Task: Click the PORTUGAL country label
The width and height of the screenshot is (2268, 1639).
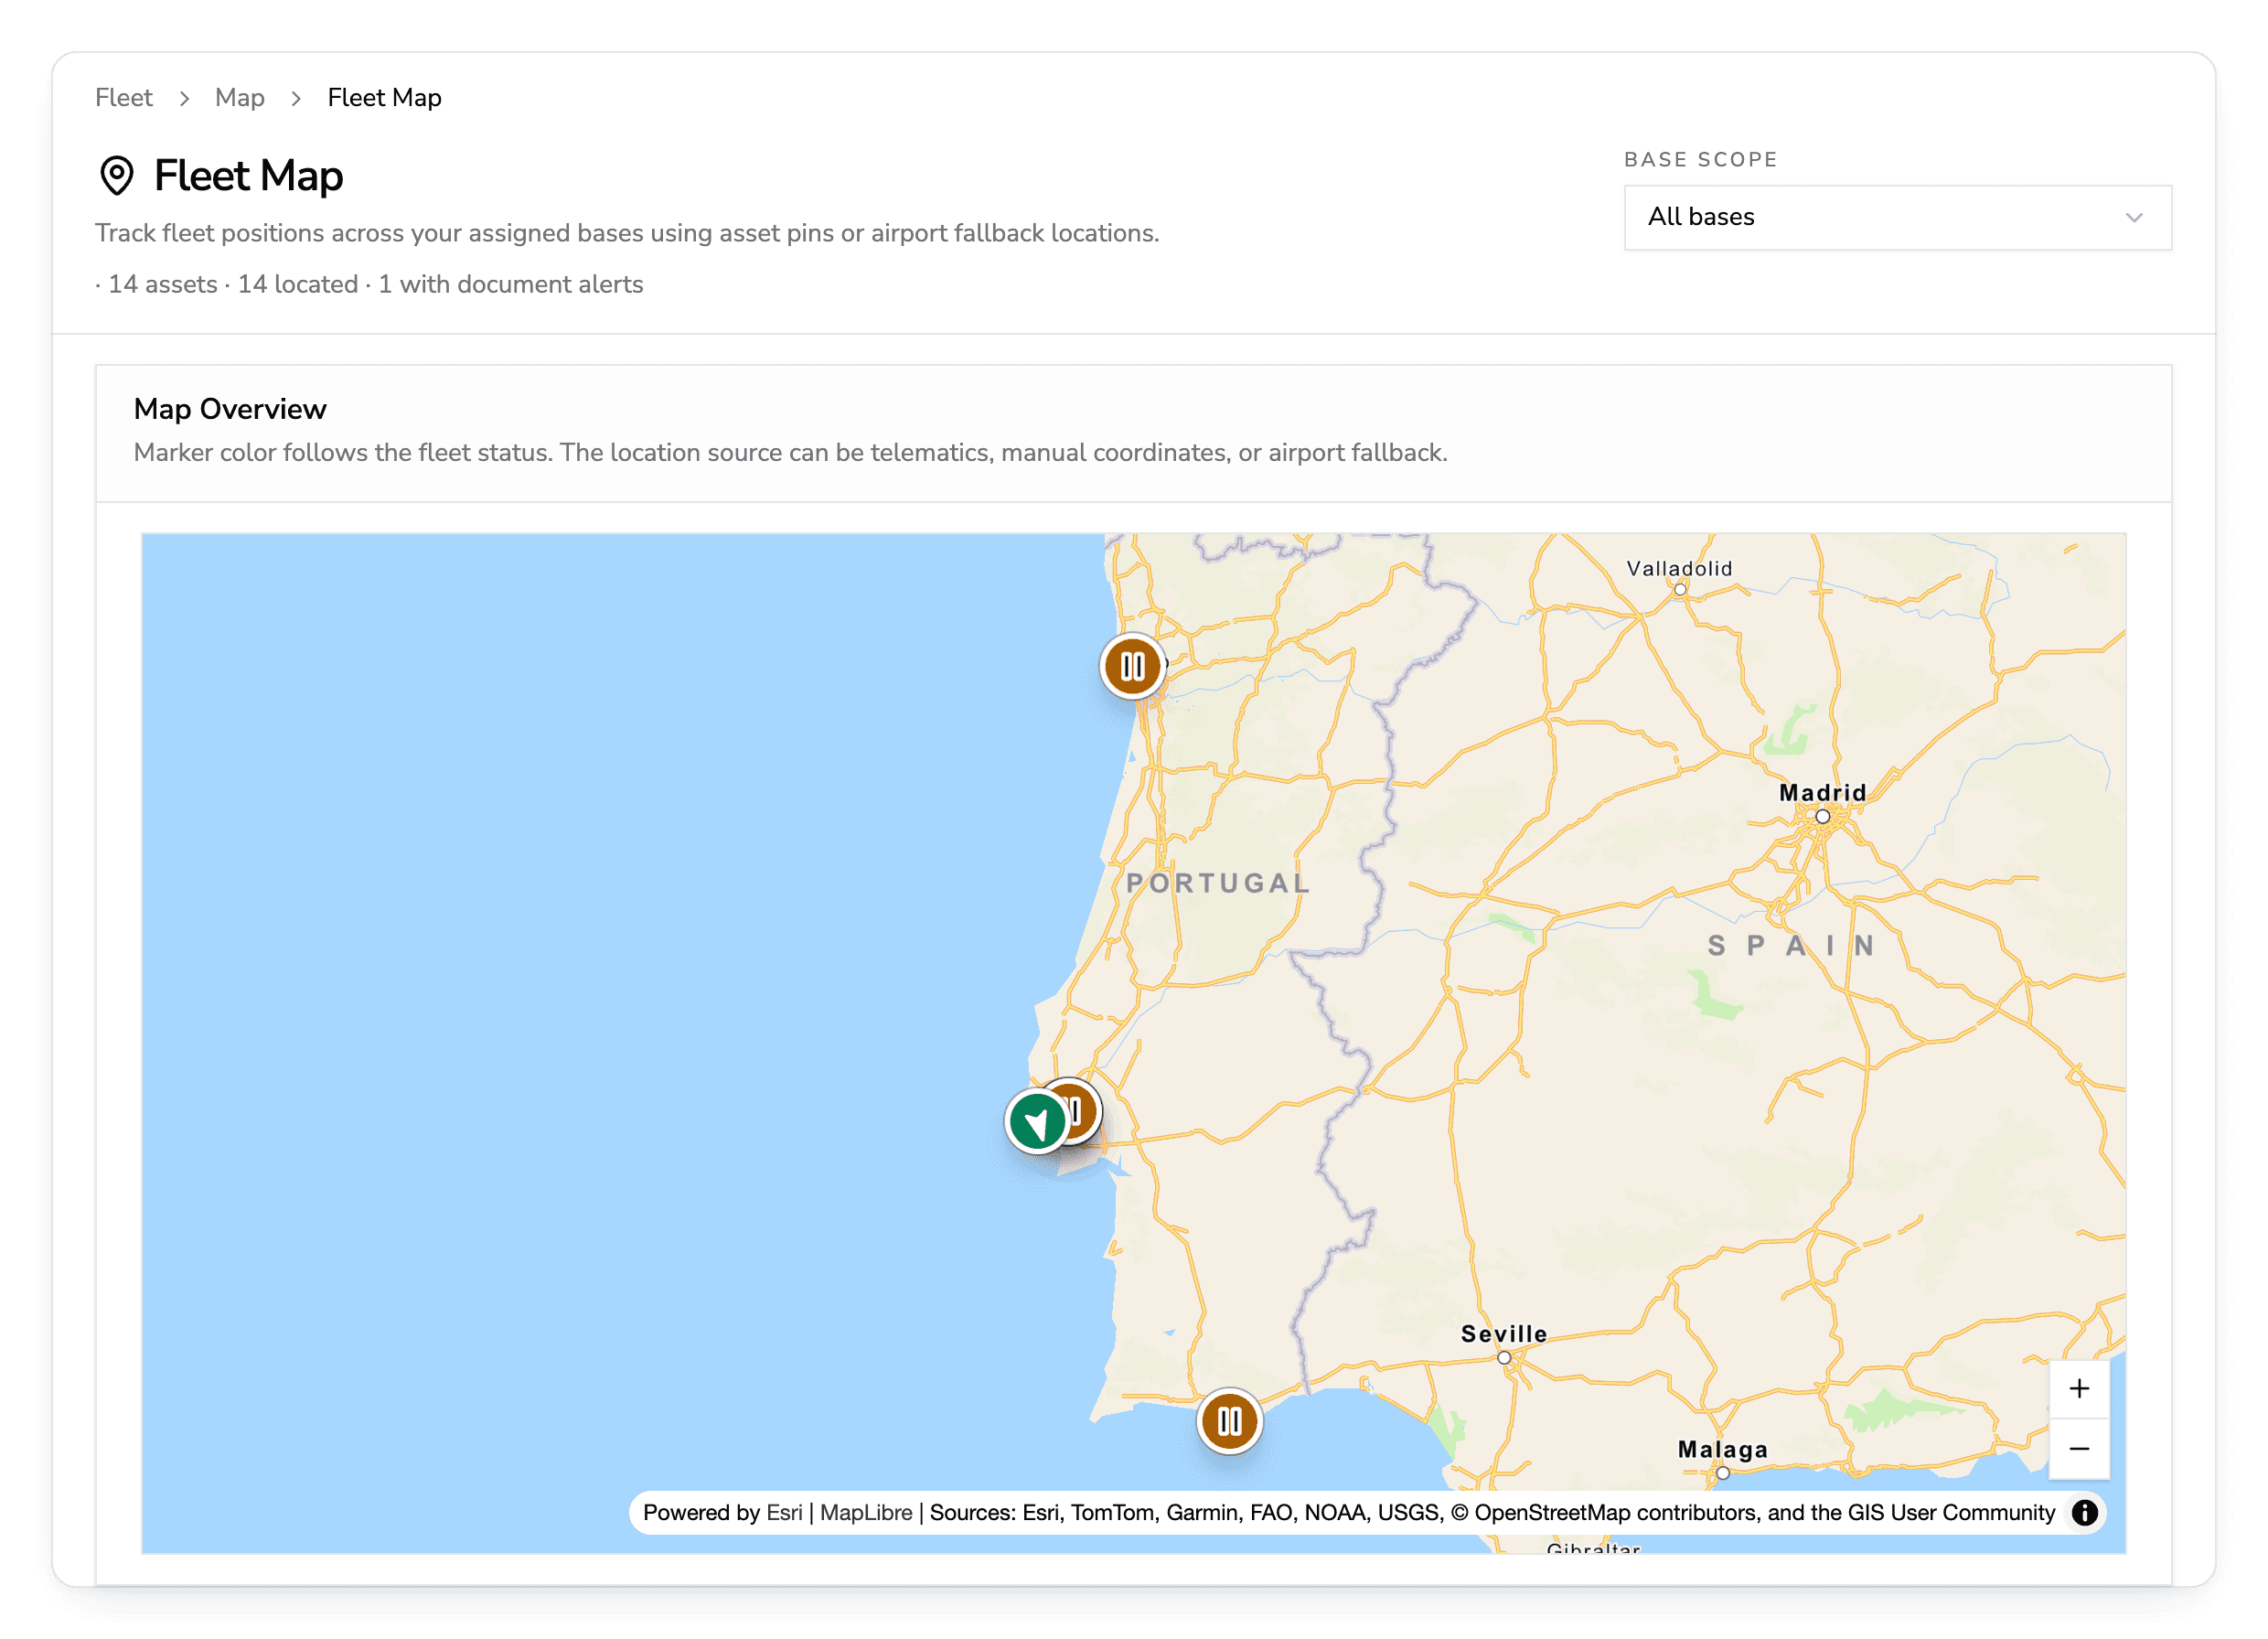Action: 1217,883
